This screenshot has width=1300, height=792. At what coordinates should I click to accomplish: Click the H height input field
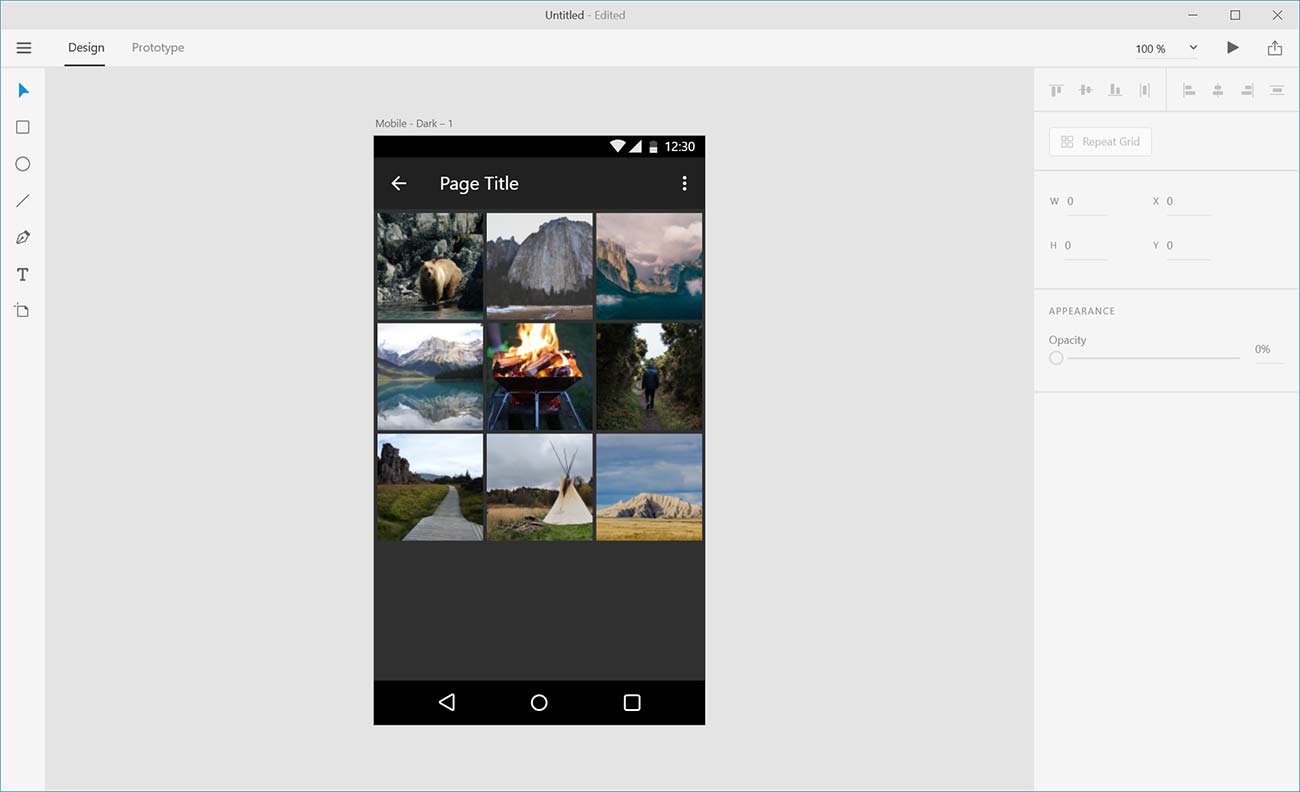[x=1086, y=246]
